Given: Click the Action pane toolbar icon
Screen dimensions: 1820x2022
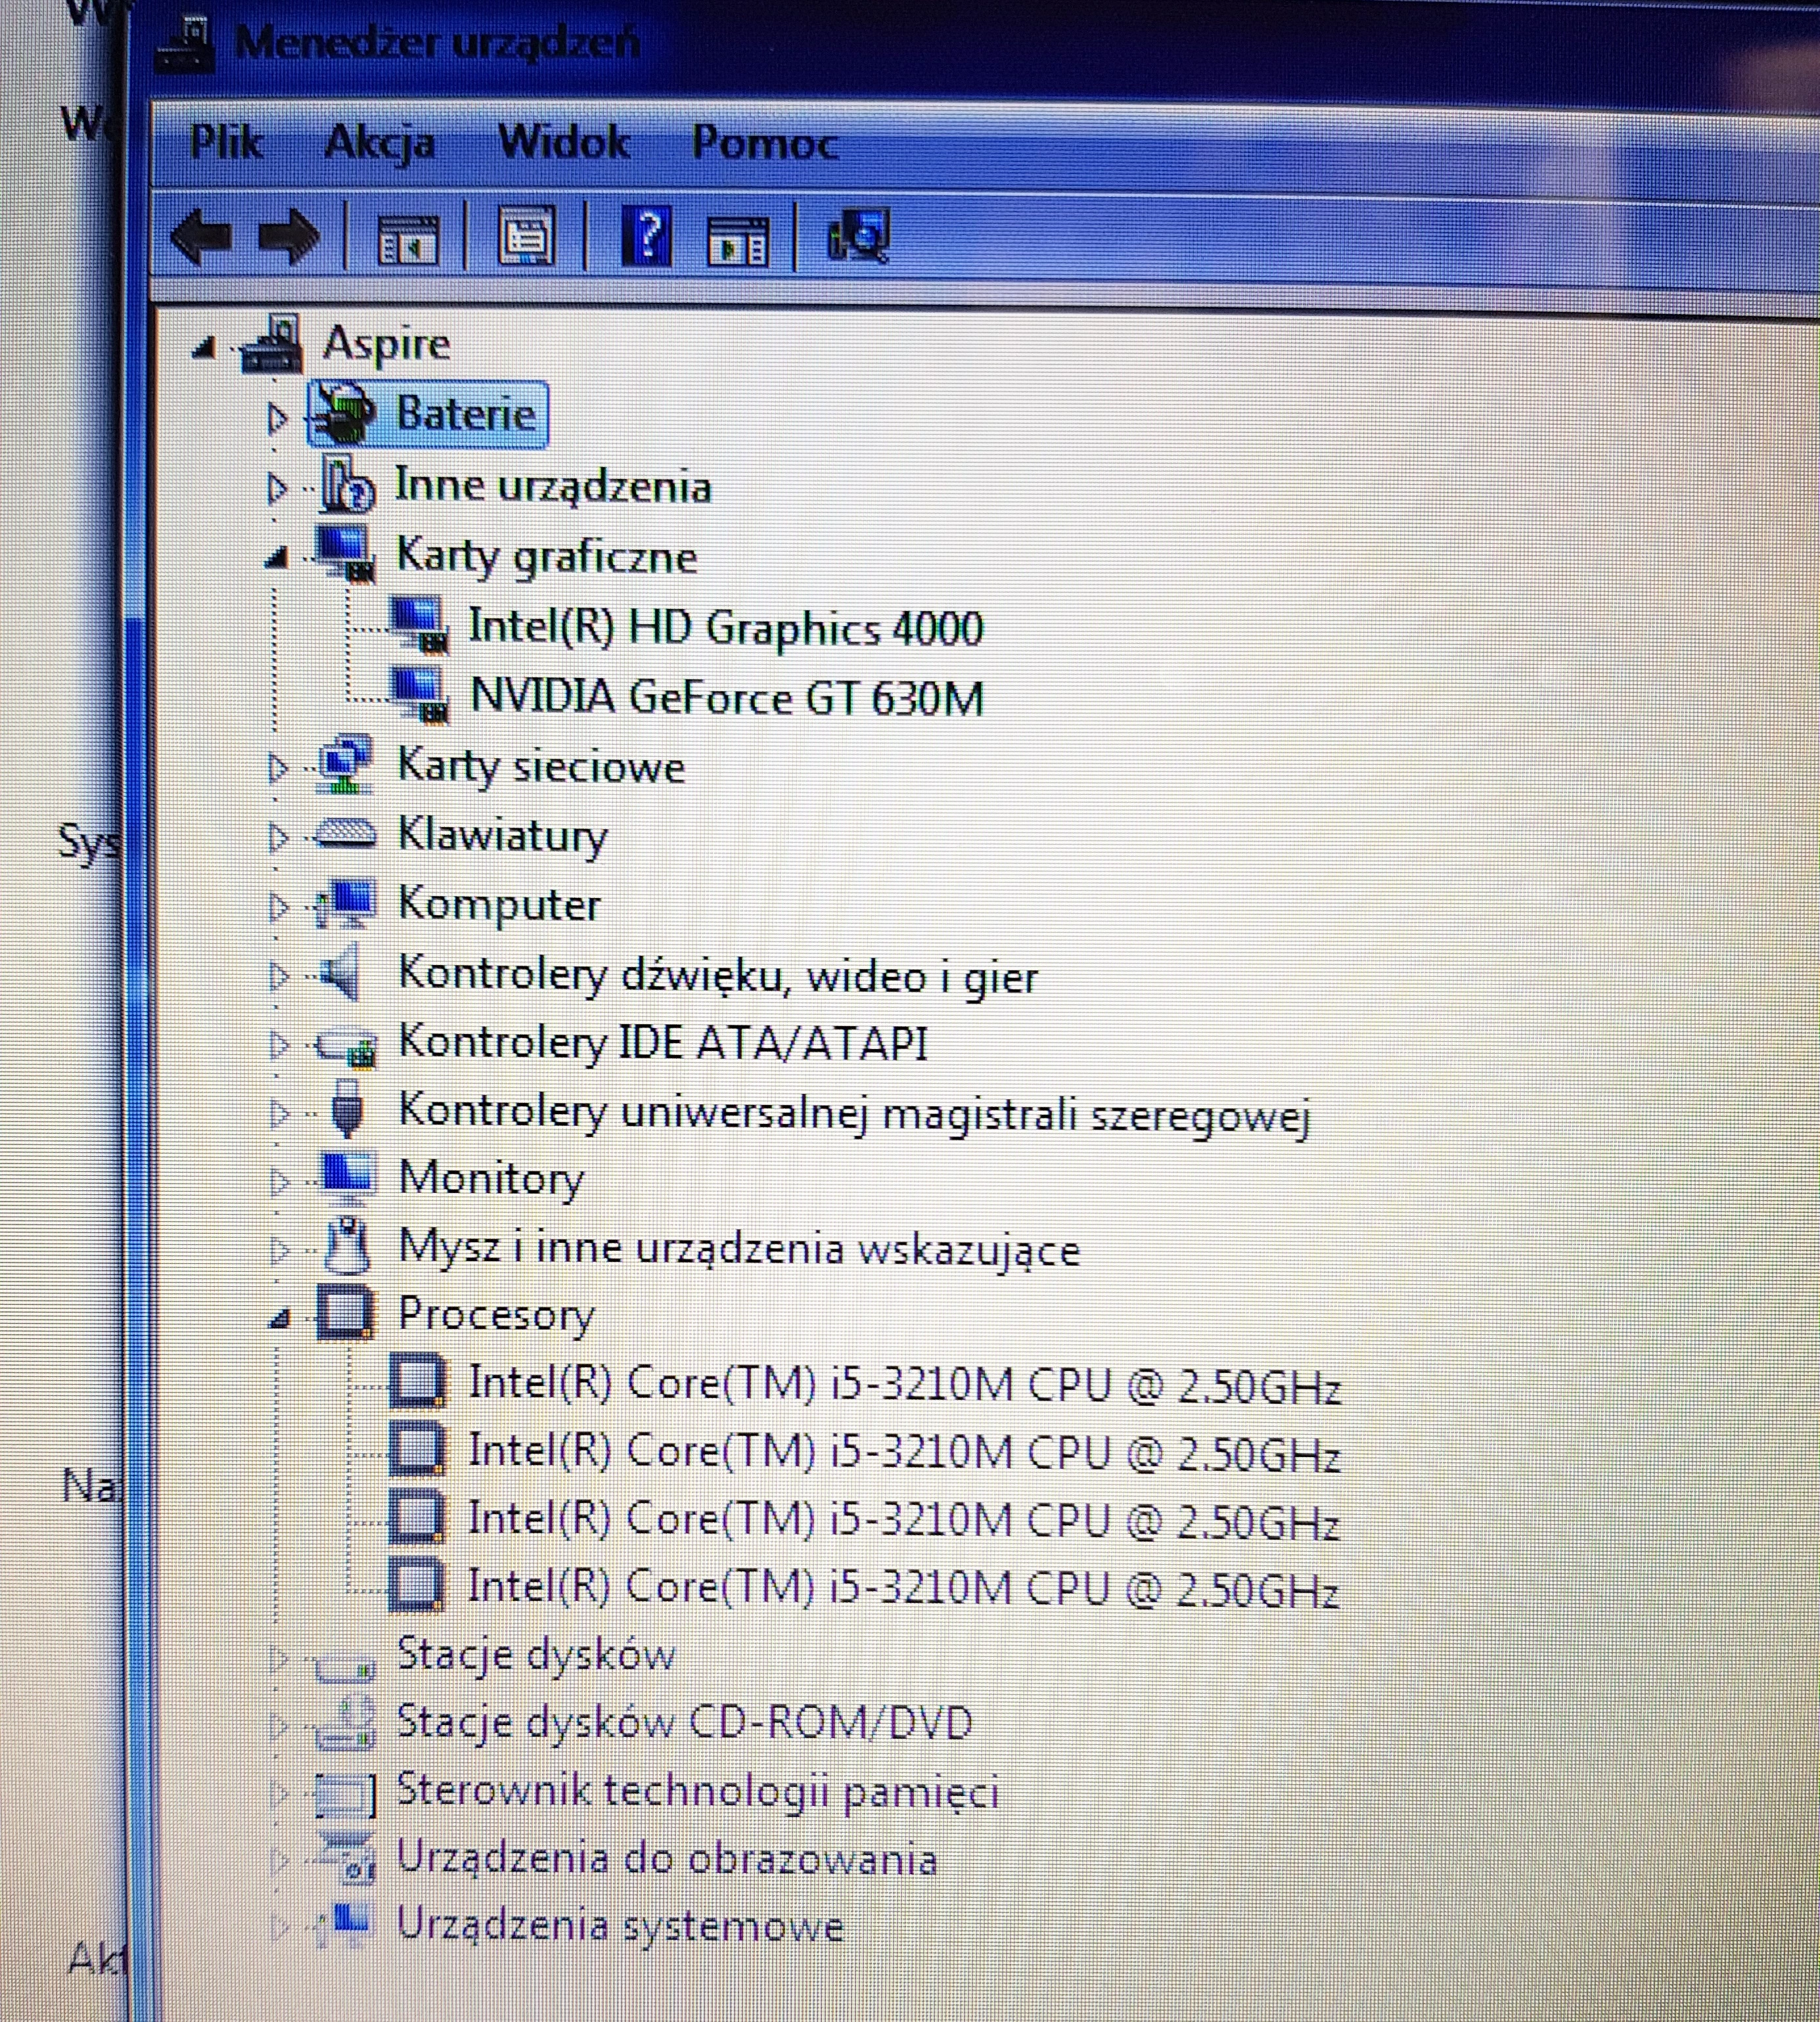Looking at the screenshot, I should (738, 240).
